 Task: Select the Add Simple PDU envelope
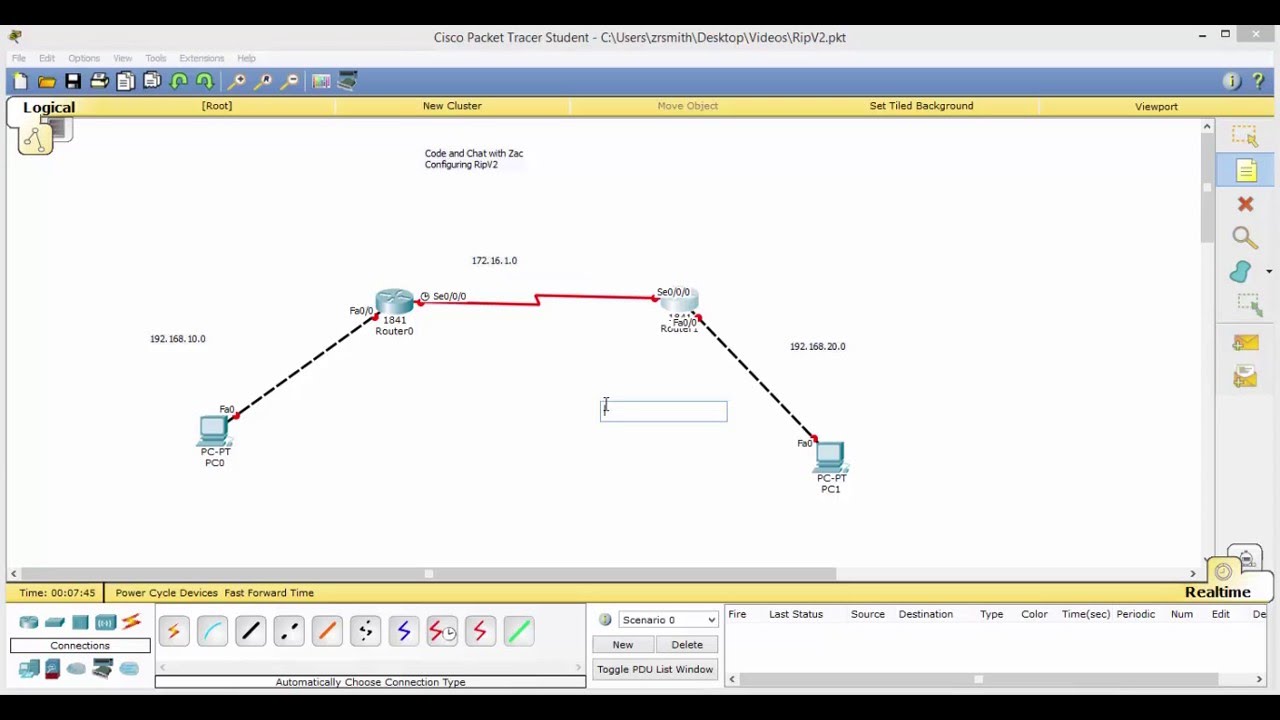(x=1245, y=343)
